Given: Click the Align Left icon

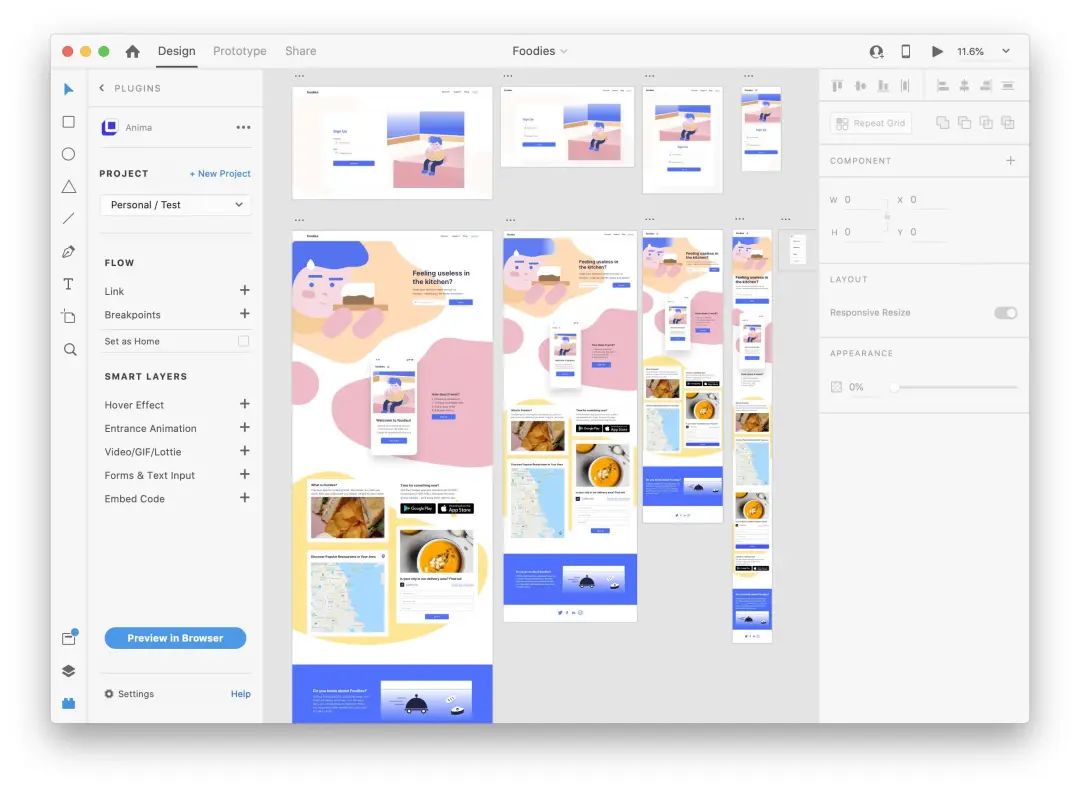Looking at the screenshot, I should pyautogui.click(x=942, y=86).
